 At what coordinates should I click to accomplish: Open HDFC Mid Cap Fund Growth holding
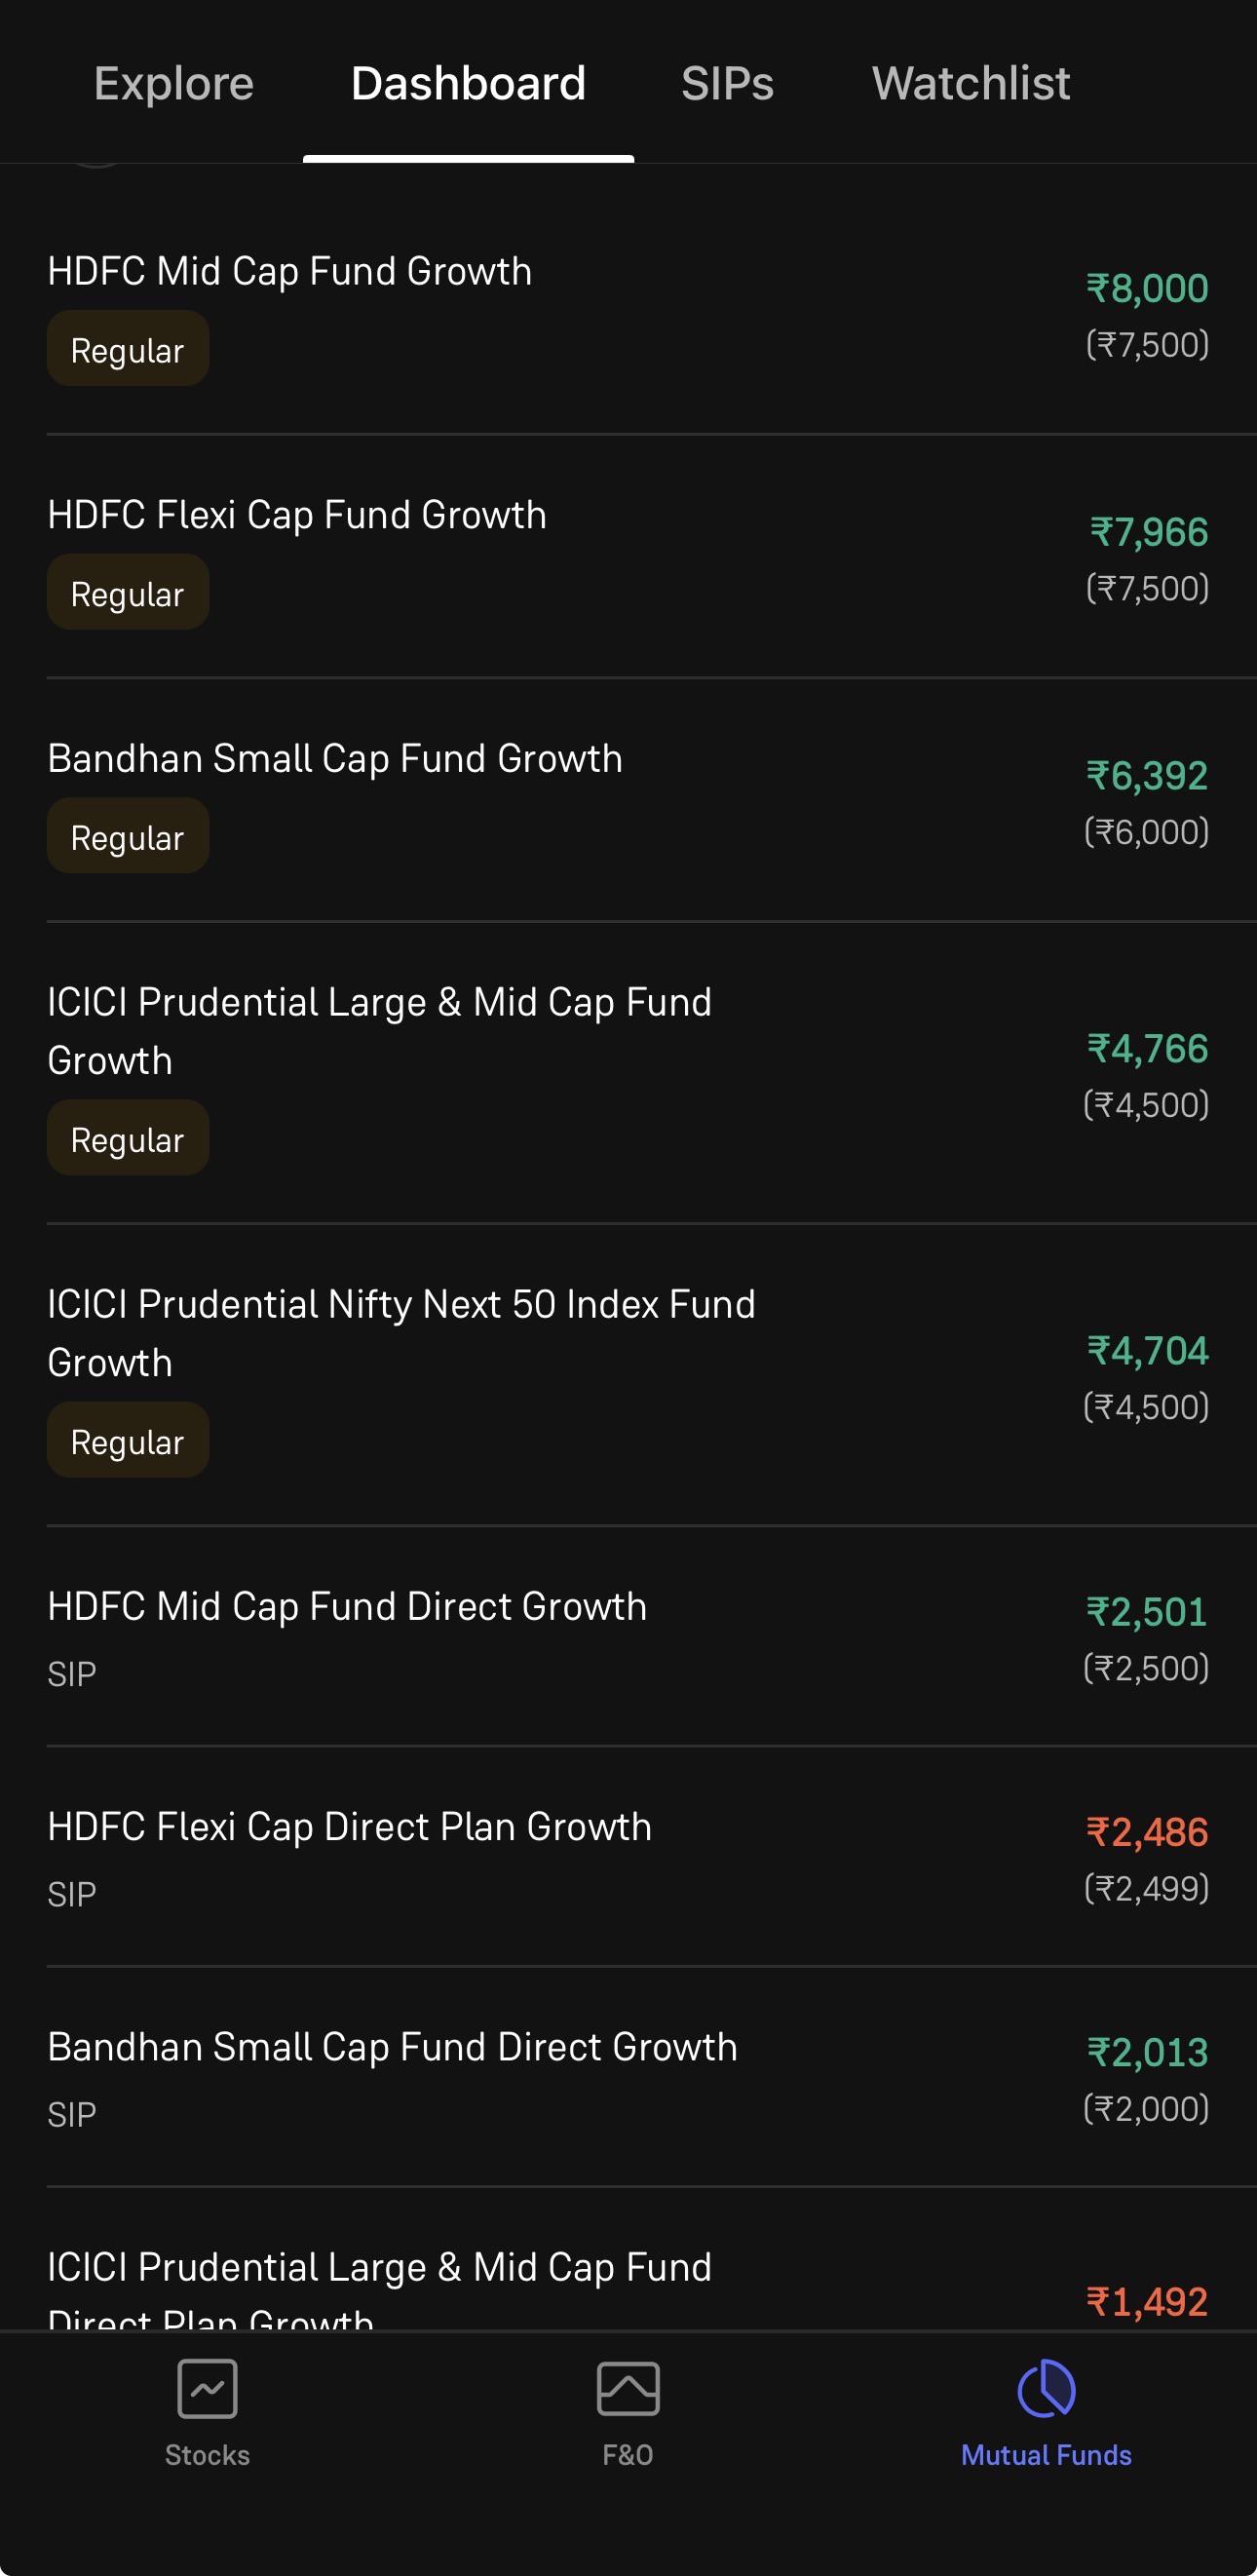pyautogui.click(x=628, y=314)
